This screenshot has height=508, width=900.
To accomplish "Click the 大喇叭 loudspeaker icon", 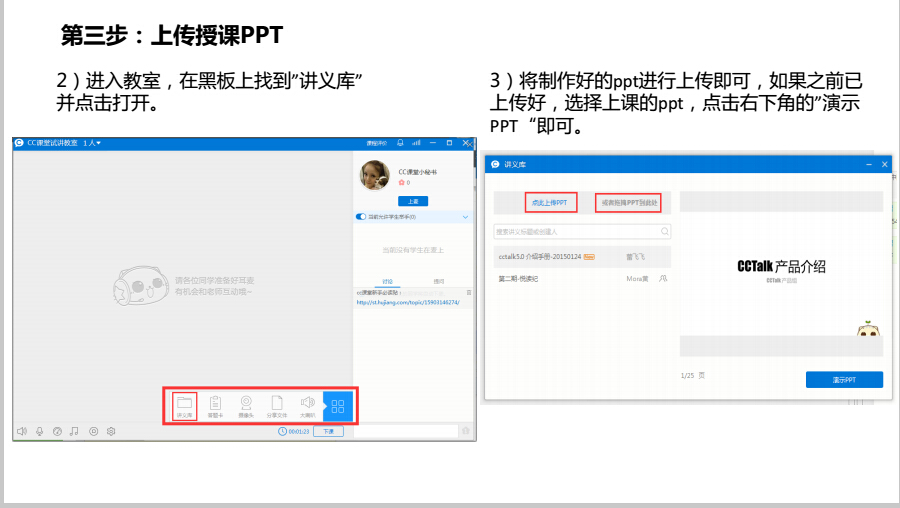I will click(x=308, y=405).
